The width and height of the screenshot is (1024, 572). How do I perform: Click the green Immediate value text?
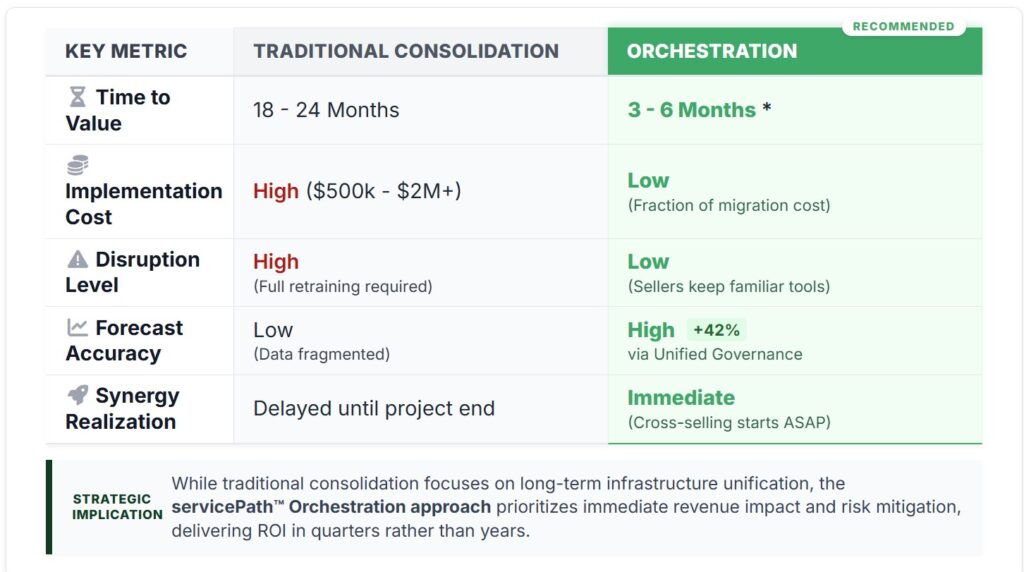point(681,397)
